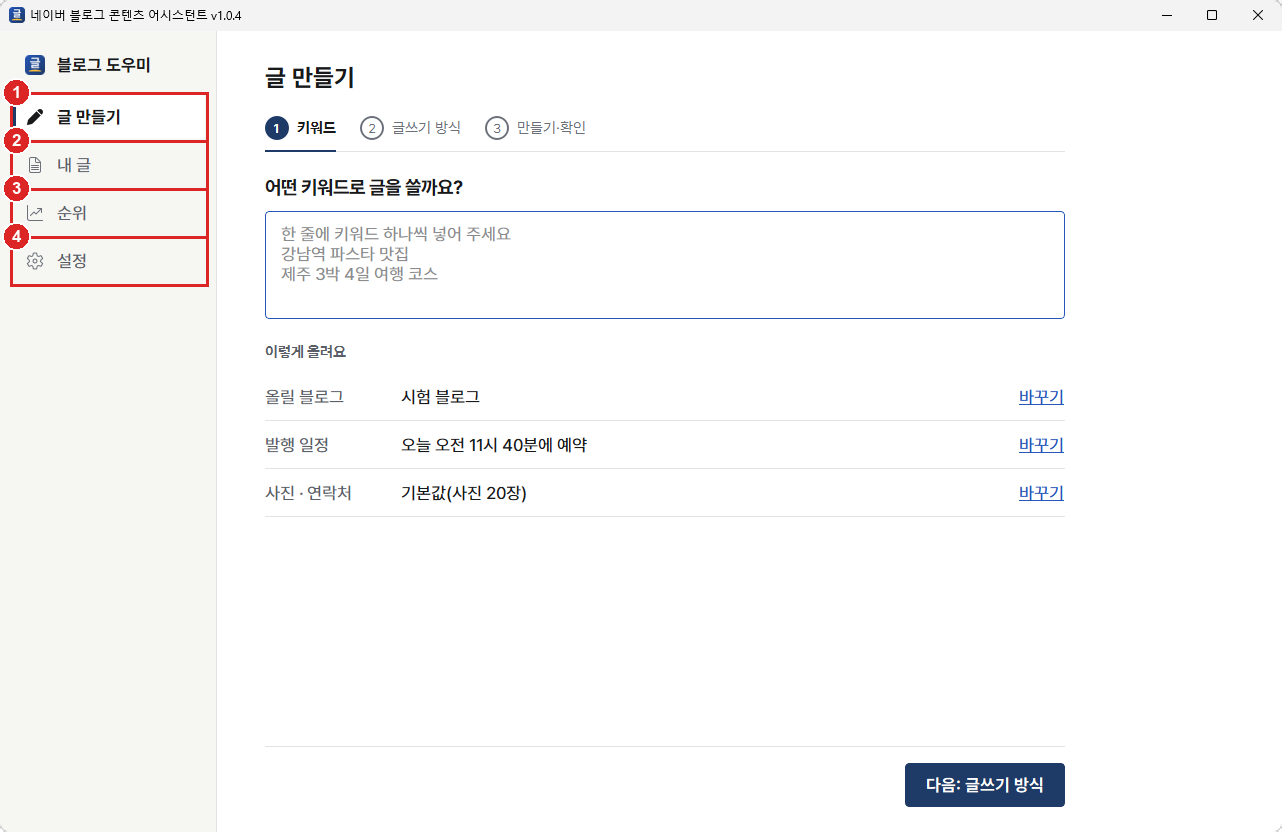This screenshot has width=1282, height=832.
Task: Click 바꾸기 link for 발행 일정
Action: (1041, 445)
